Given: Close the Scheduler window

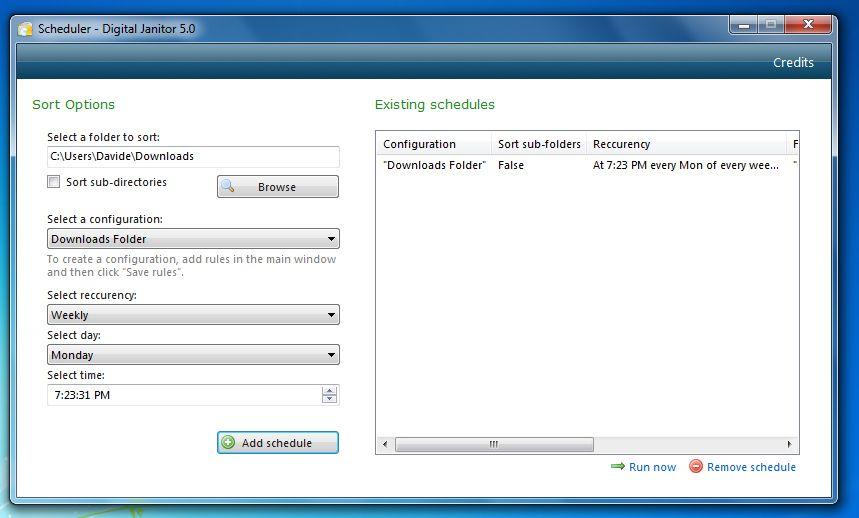Looking at the screenshot, I should [x=808, y=25].
